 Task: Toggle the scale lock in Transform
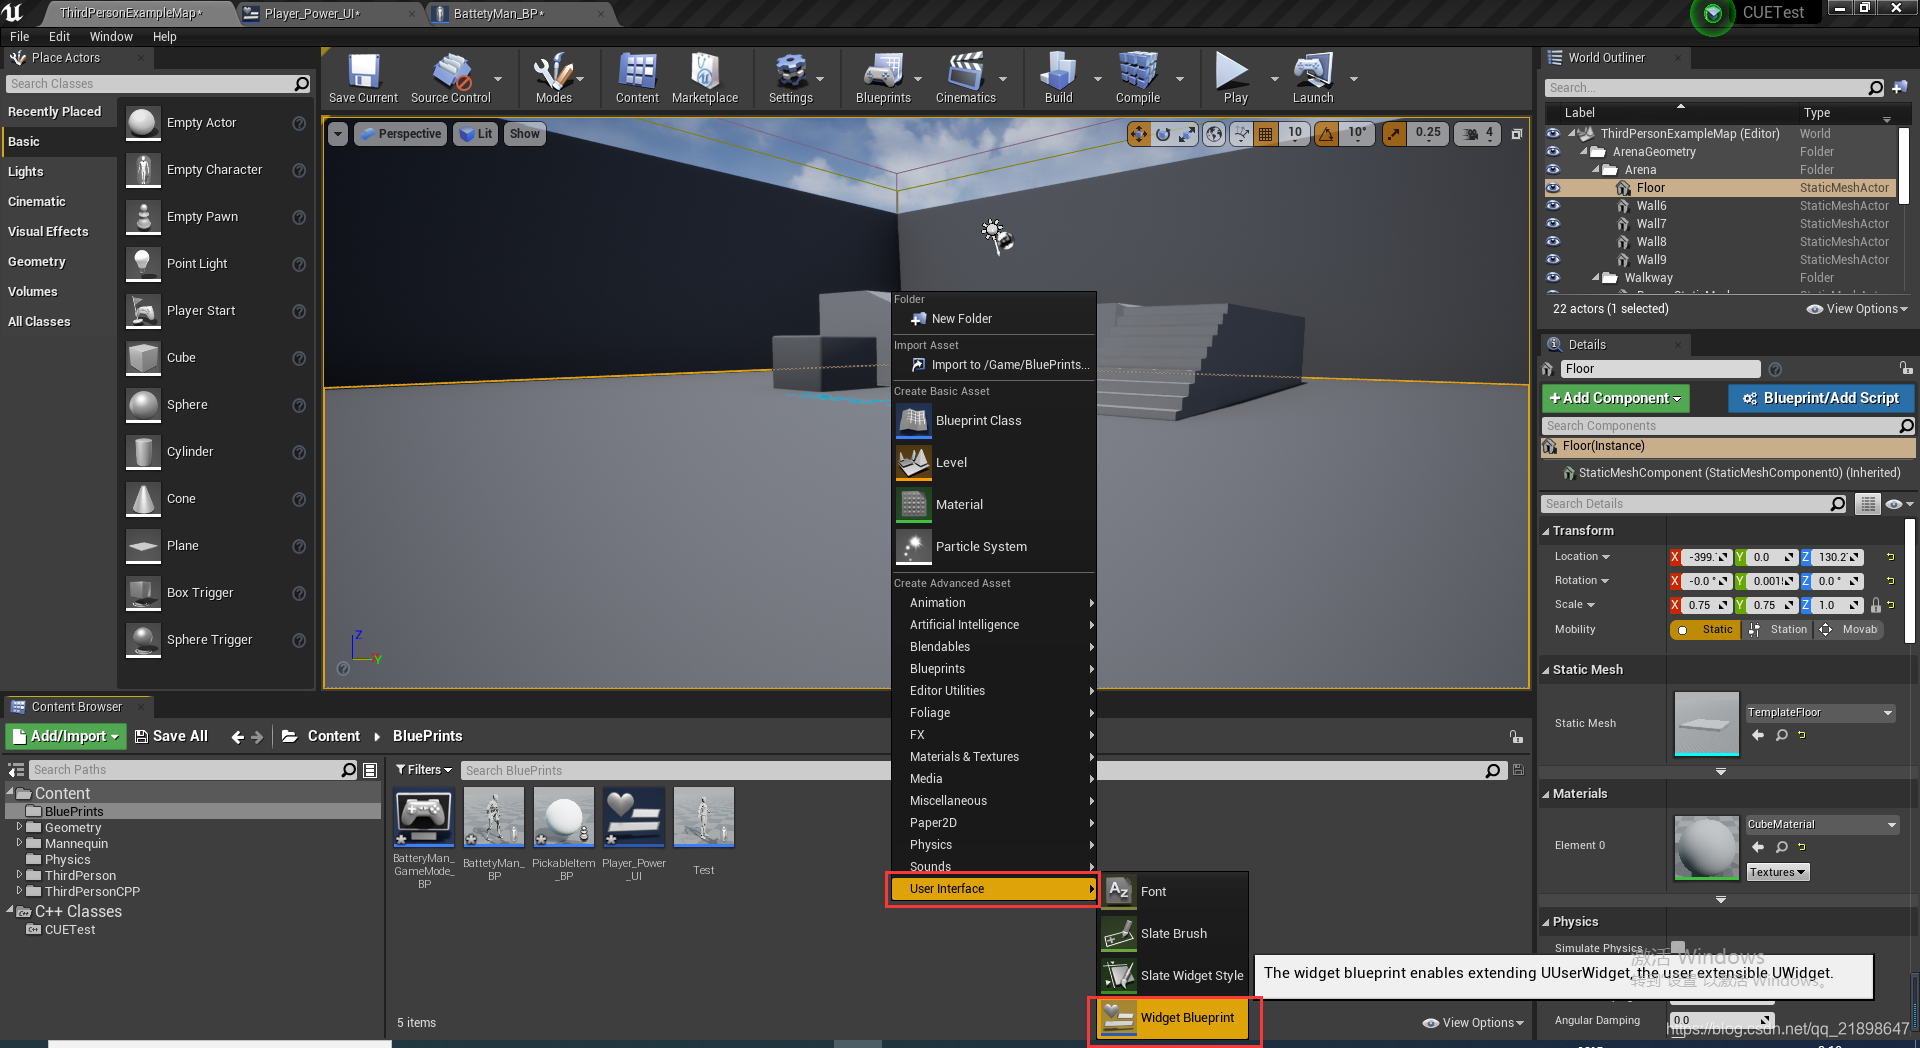1874,605
